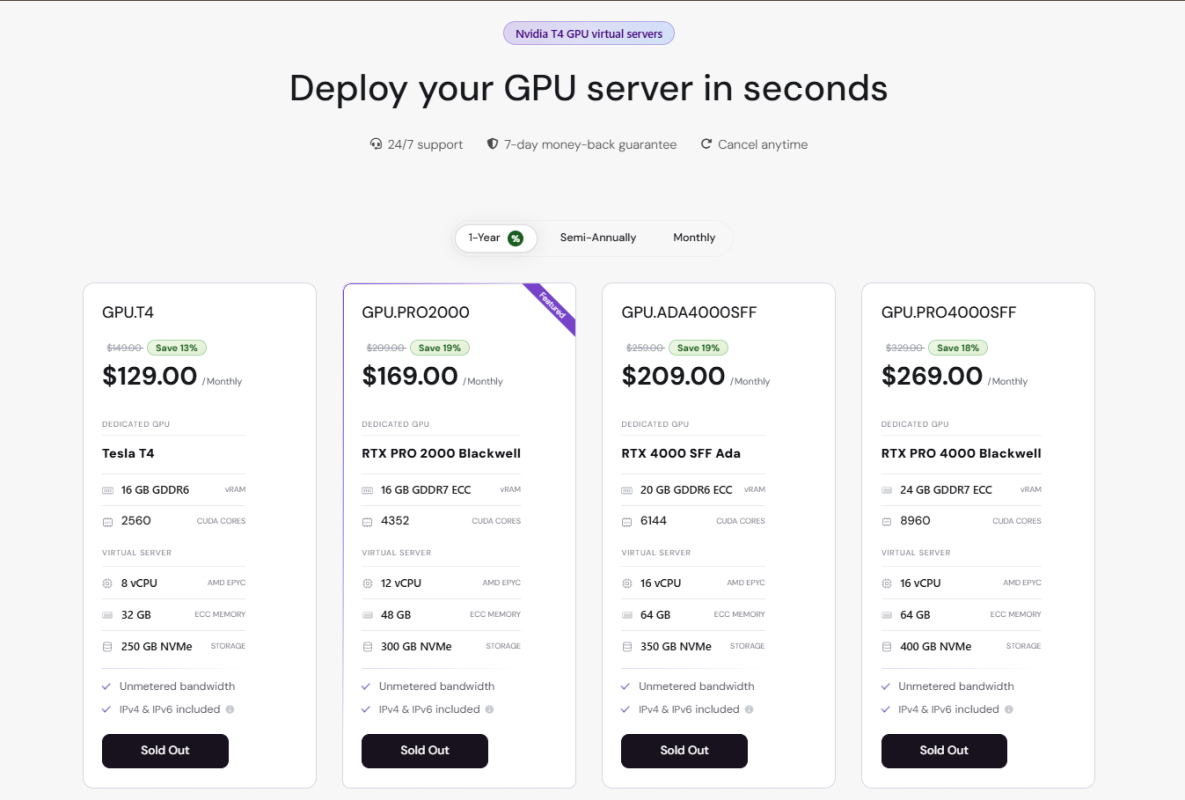
Task: Click CUDA cores icon beside 2560
Action: (107, 522)
